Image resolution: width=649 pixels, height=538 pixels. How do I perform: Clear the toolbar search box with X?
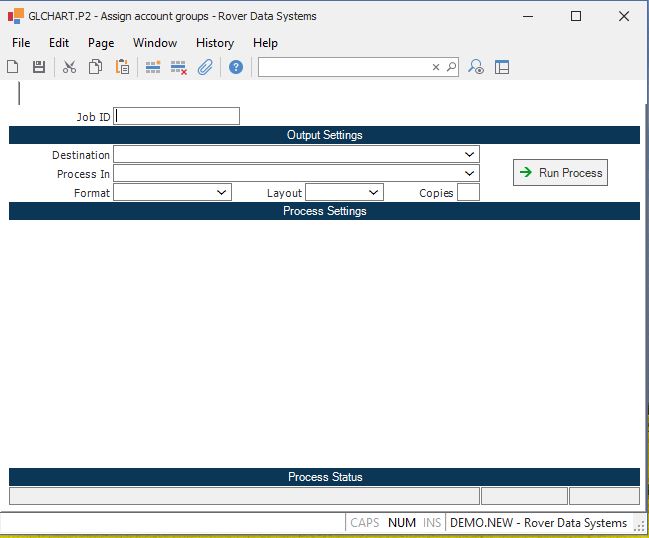[x=436, y=67]
